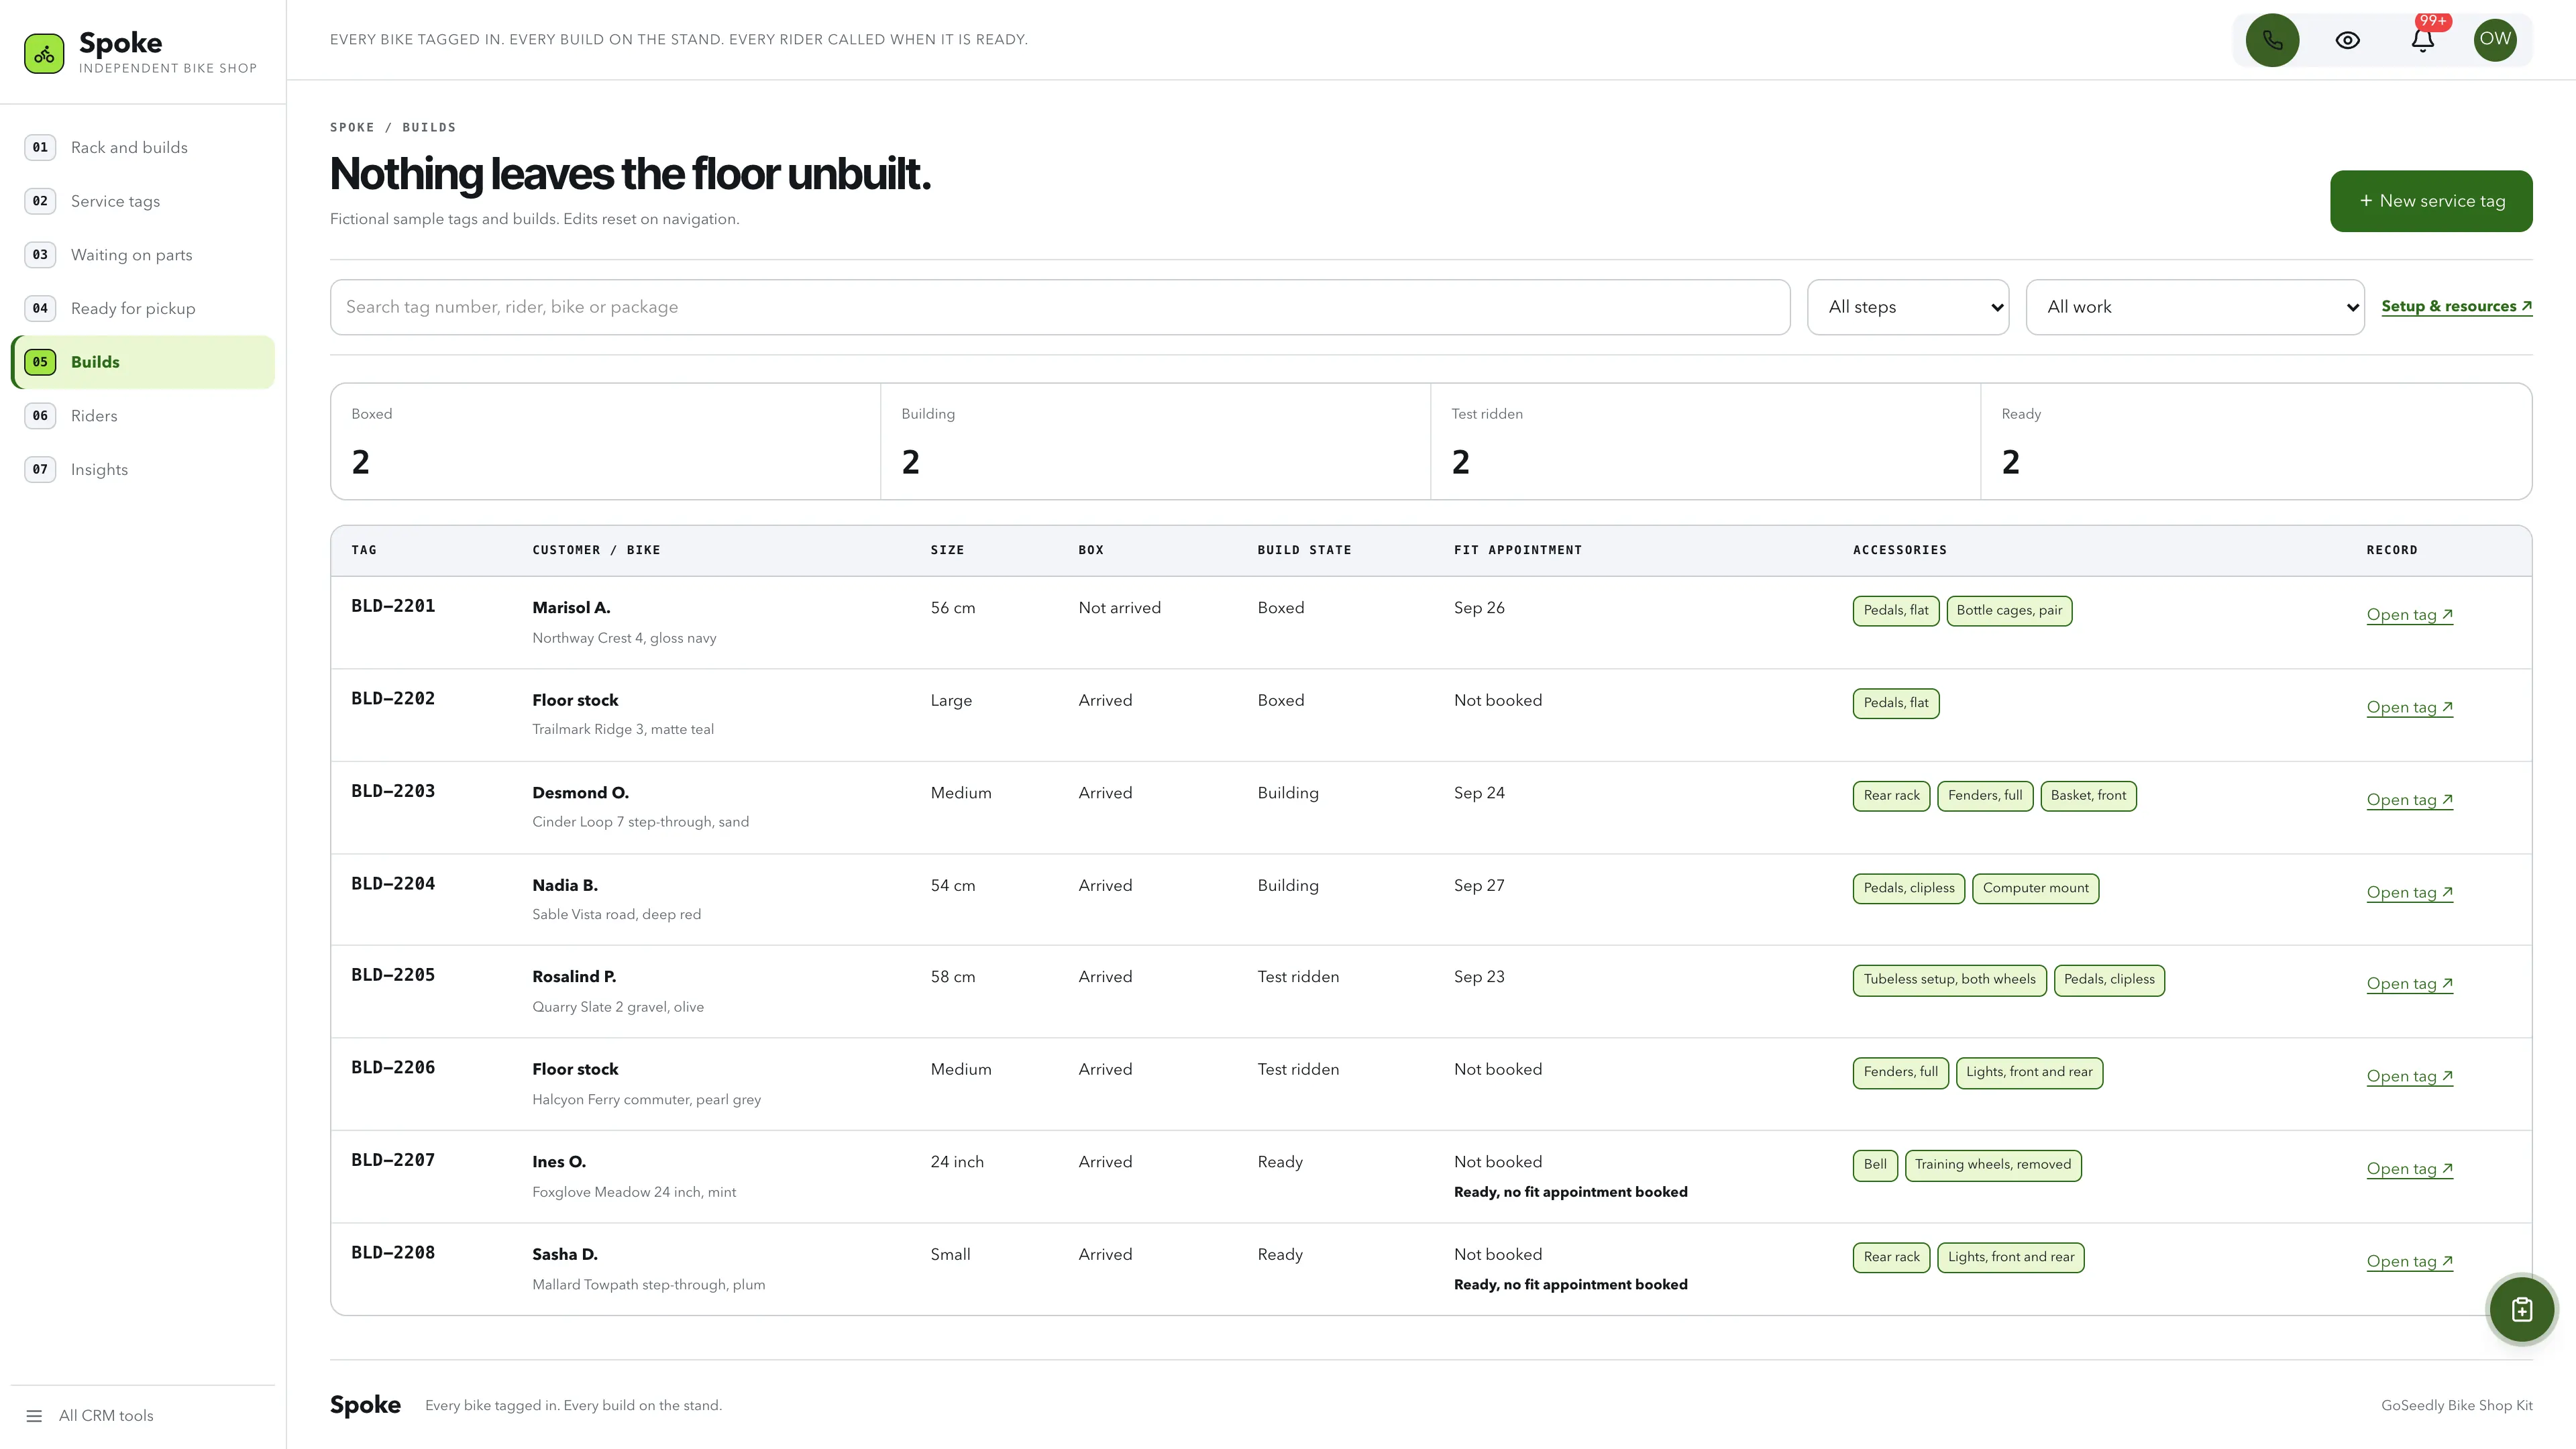
Task: Click tag number BLD-2203
Action: pyautogui.click(x=393, y=791)
